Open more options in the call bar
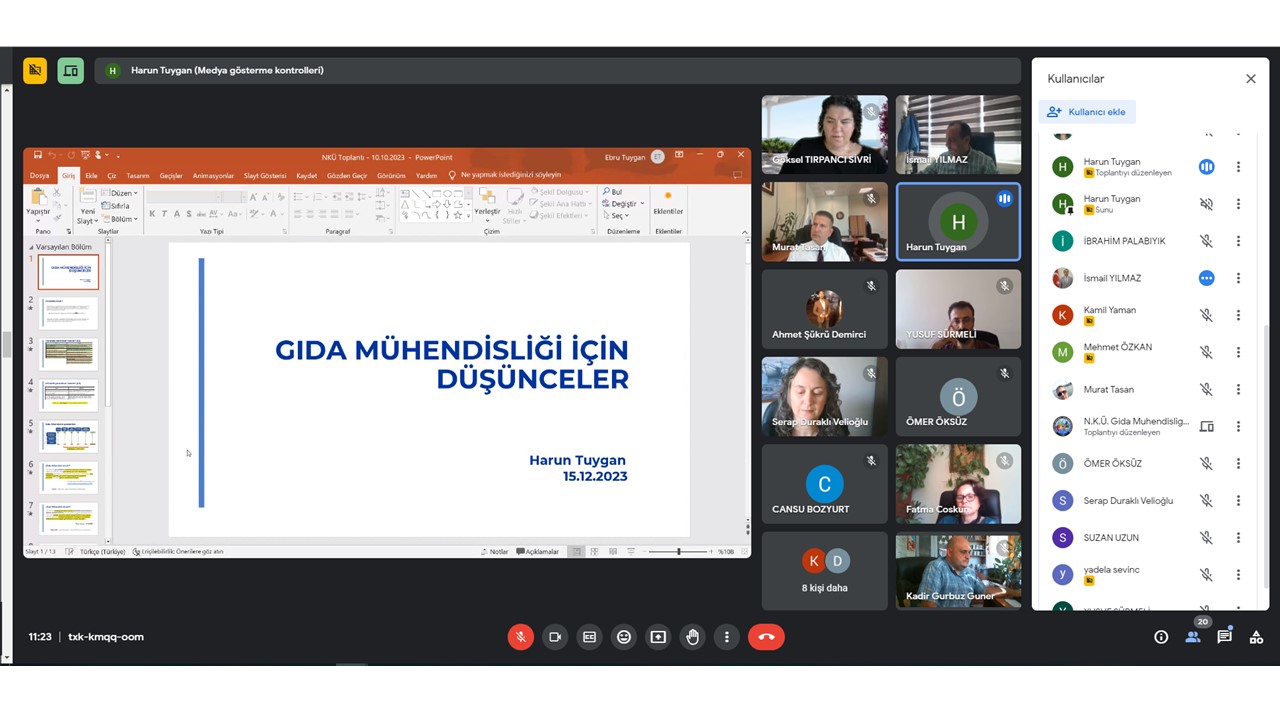Image resolution: width=1280 pixels, height=720 pixels. tap(727, 637)
